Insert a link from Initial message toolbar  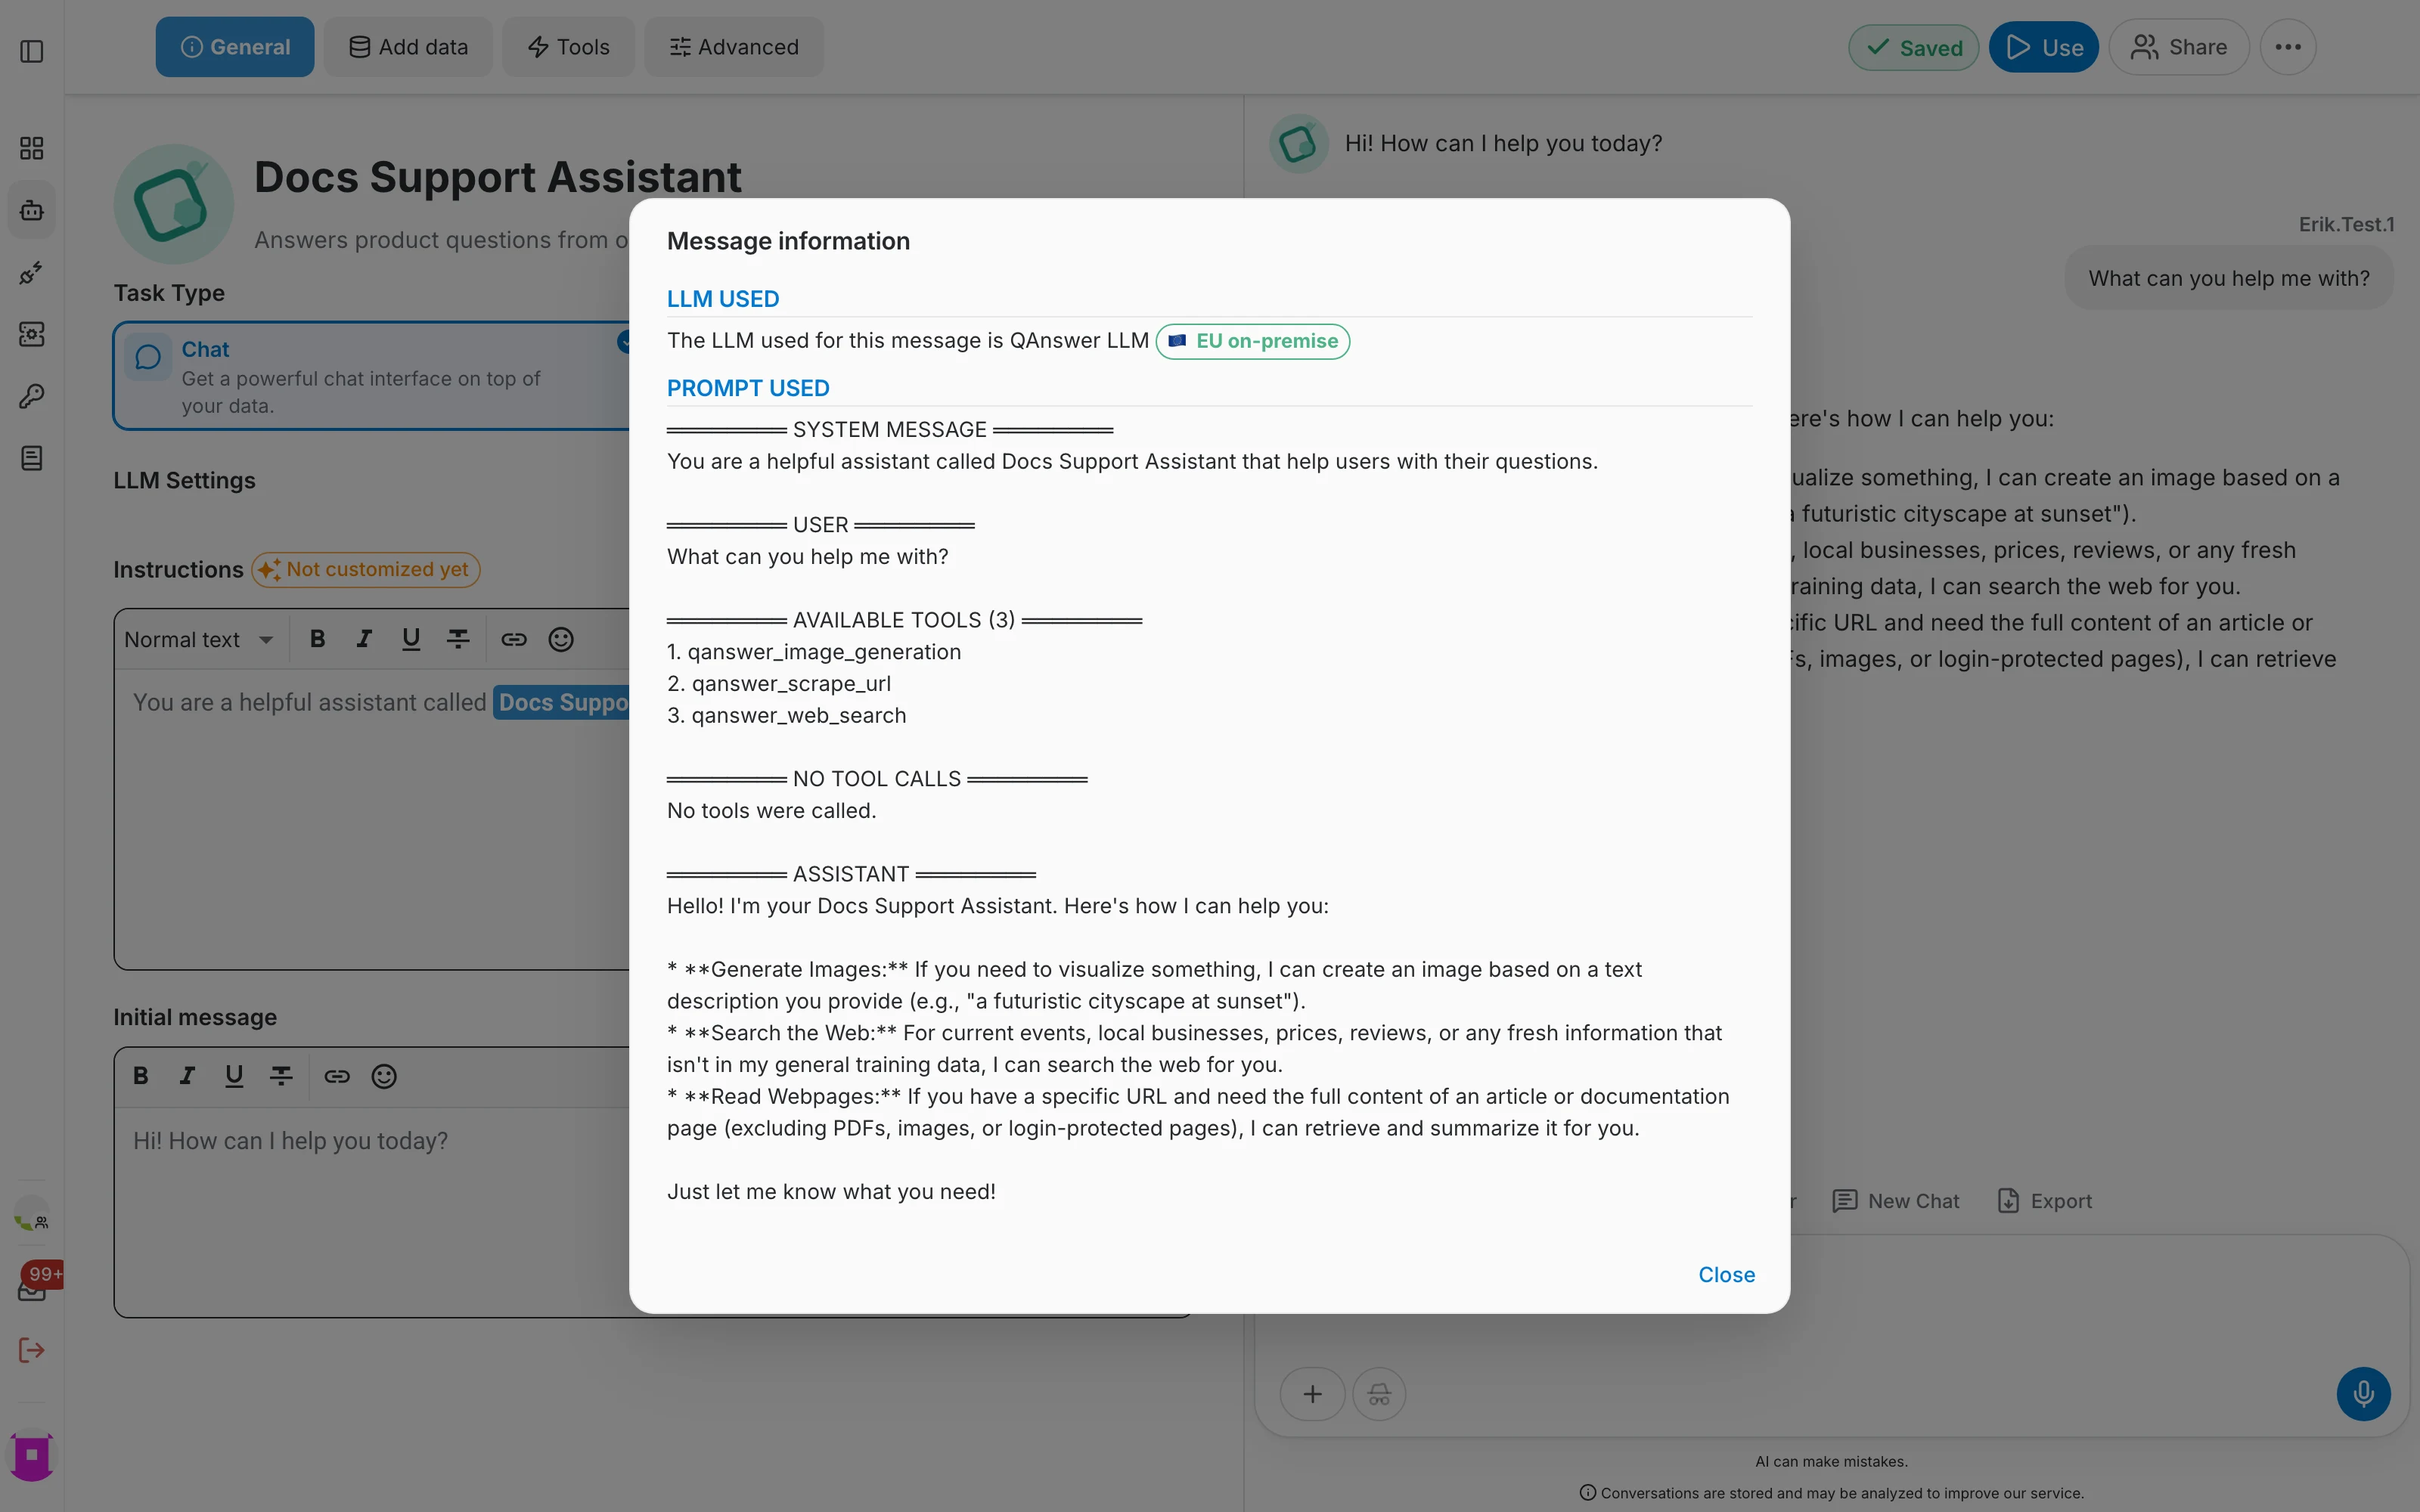click(337, 1076)
